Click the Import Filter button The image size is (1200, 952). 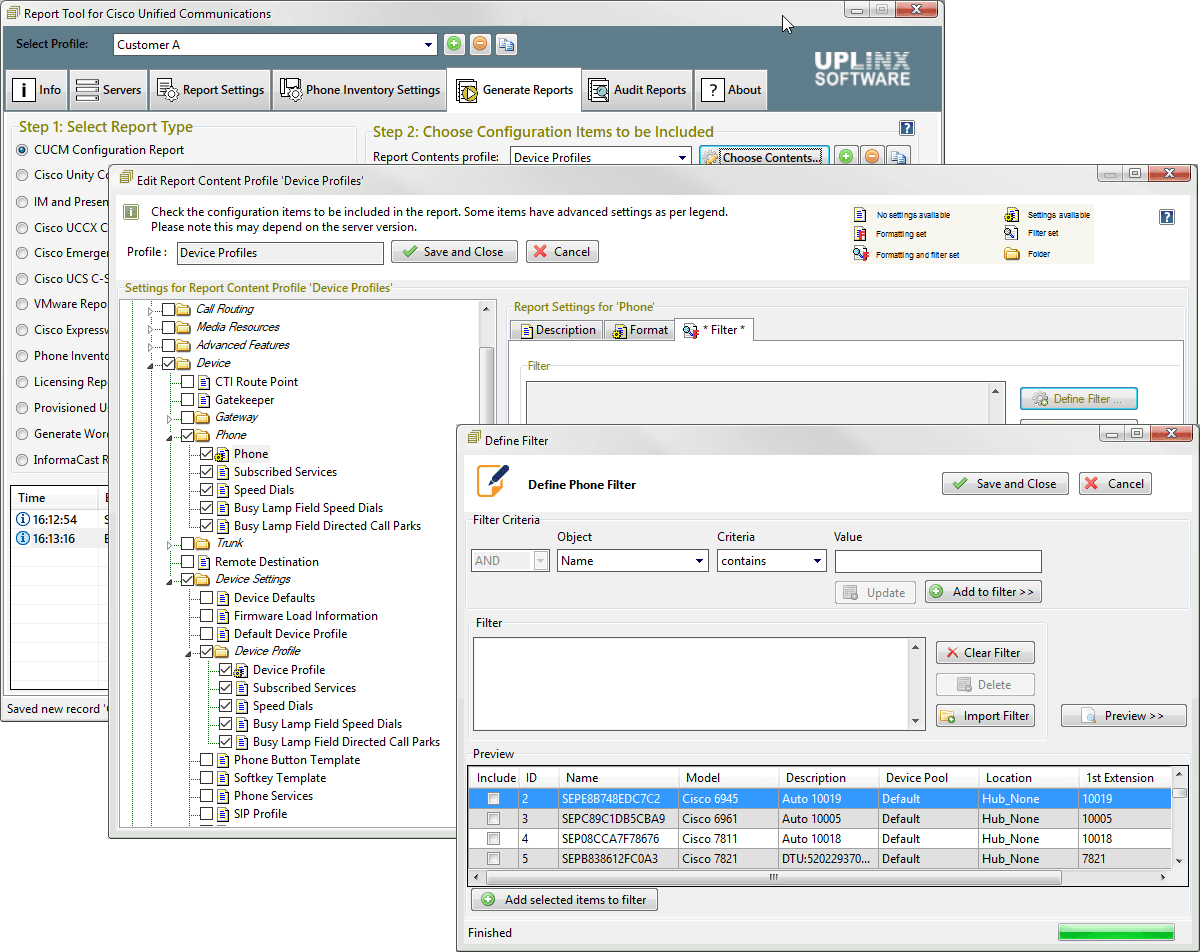[985, 716]
